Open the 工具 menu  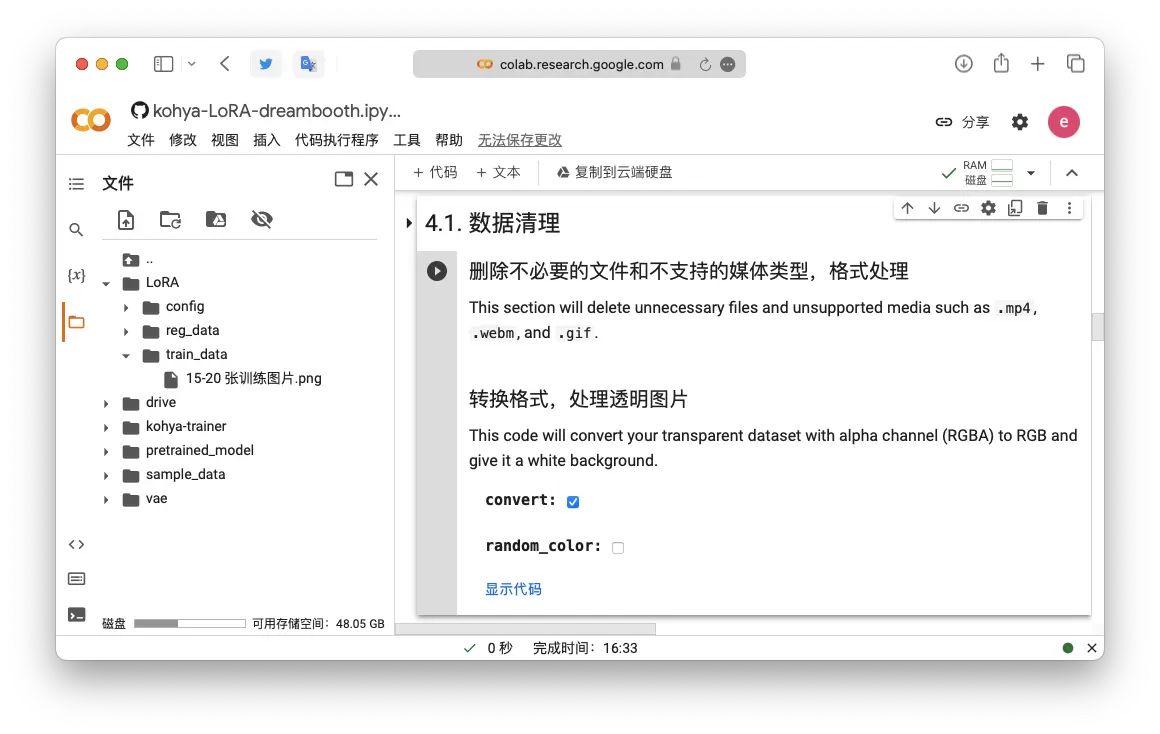(x=407, y=140)
